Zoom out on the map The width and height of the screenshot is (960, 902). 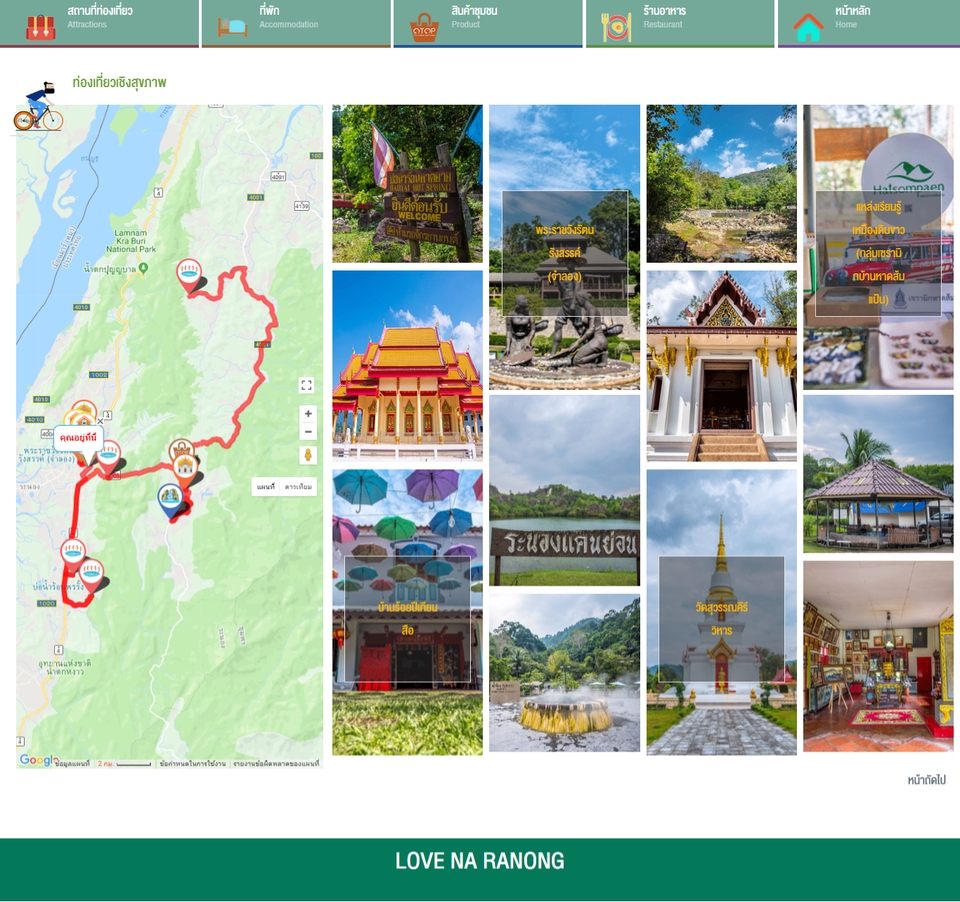[x=308, y=432]
